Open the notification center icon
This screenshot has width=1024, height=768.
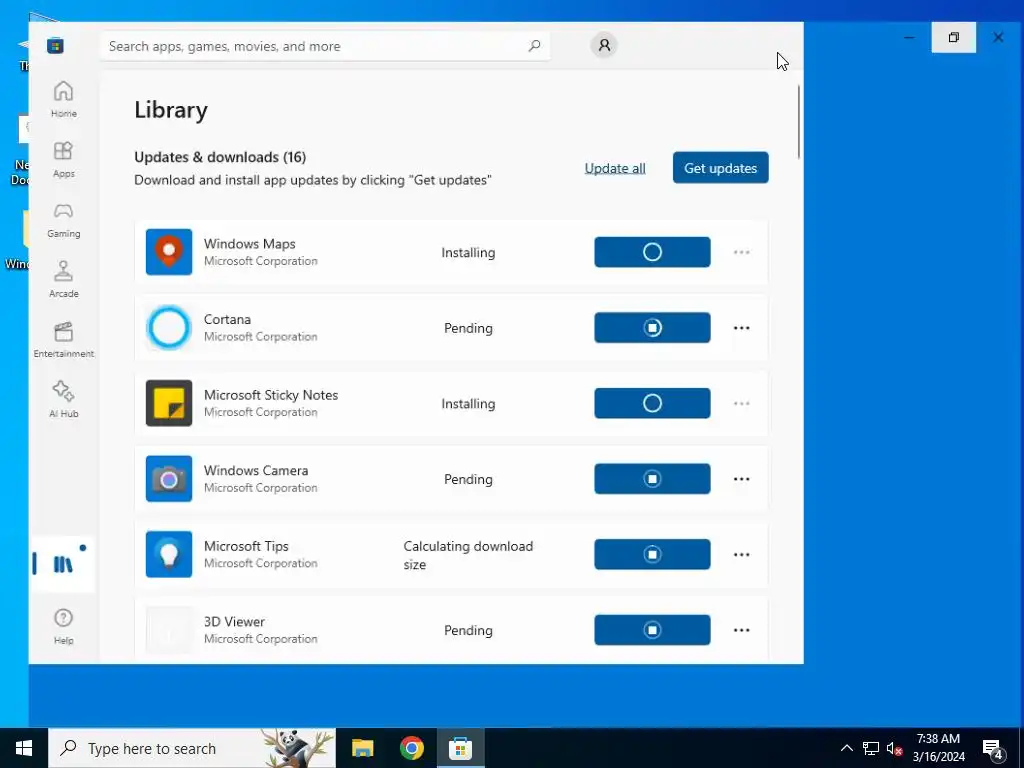(994, 749)
